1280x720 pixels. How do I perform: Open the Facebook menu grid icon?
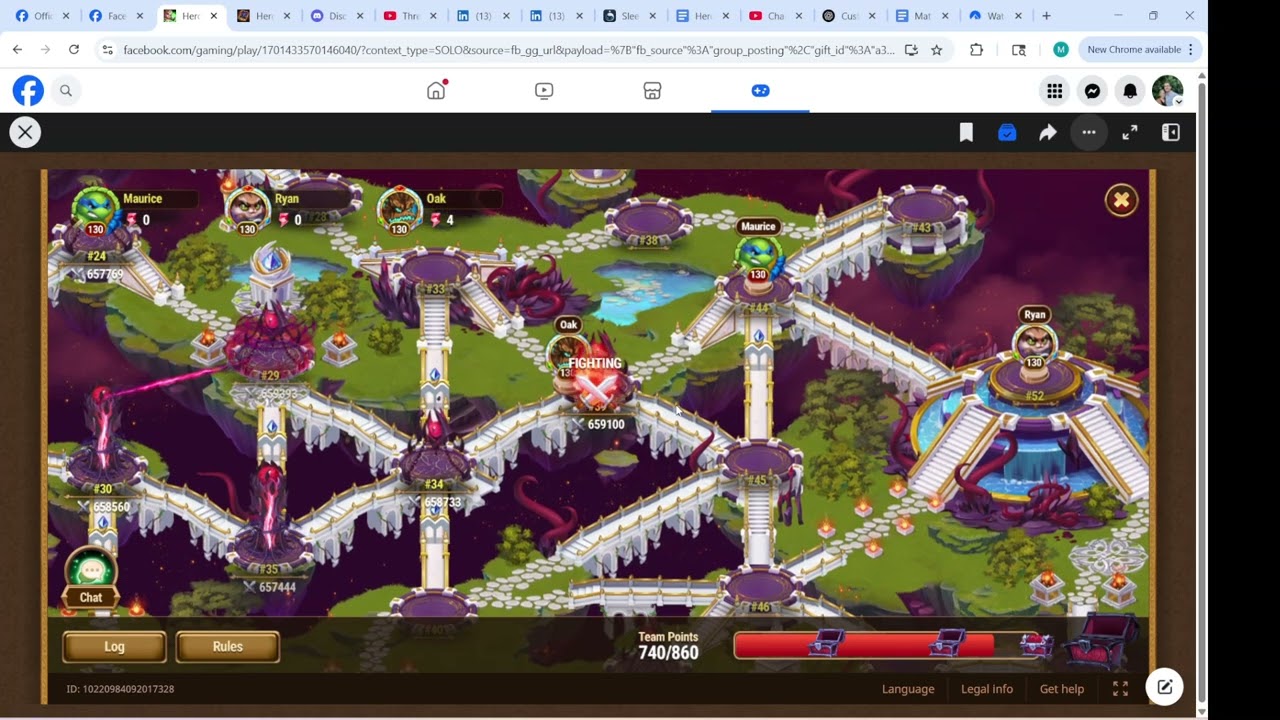pyautogui.click(x=1054, y=91)
